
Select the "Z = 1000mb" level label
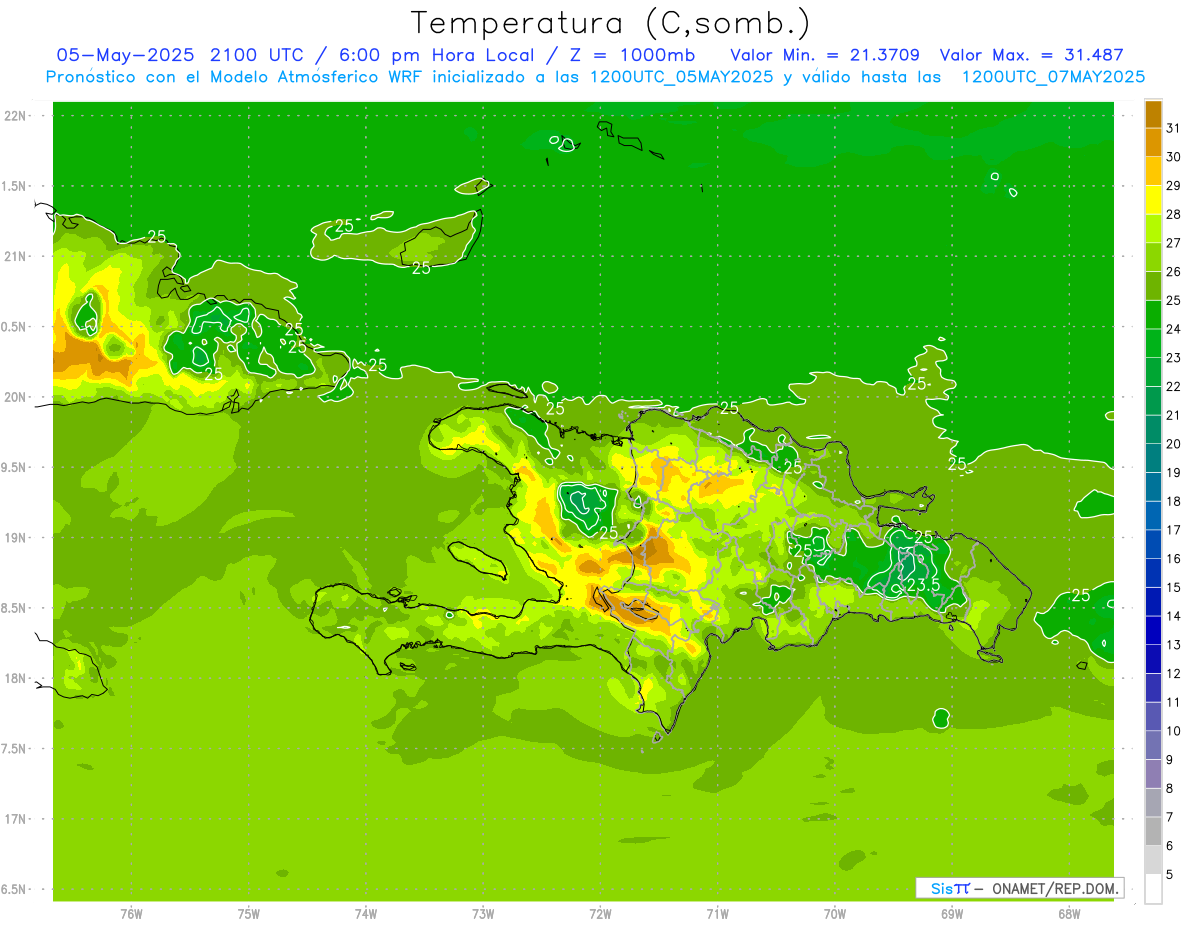tap(634, 55)
